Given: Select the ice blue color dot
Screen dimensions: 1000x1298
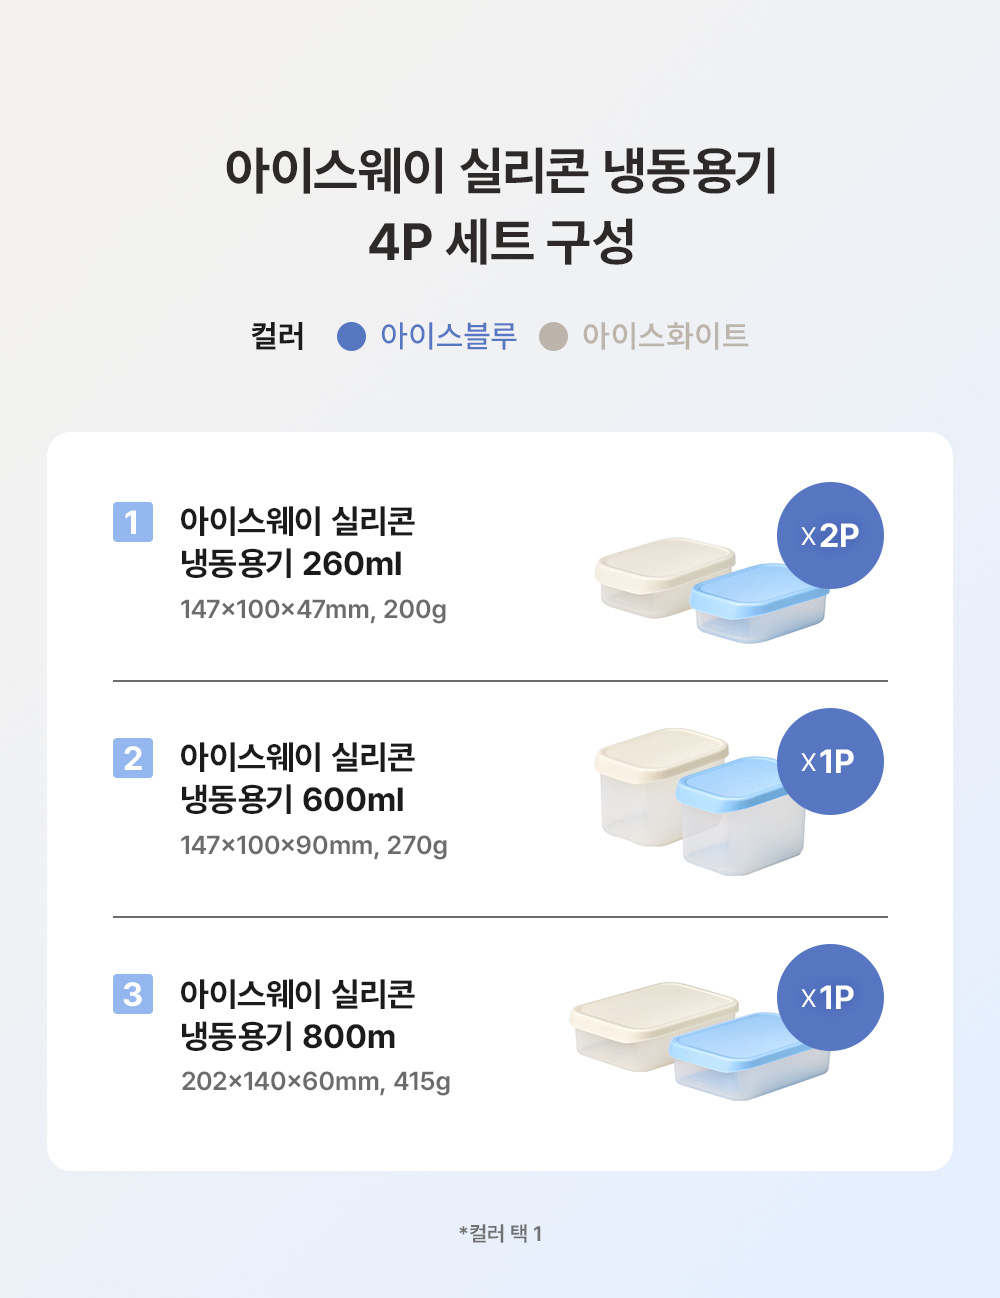Looking at the screenshot, I should [x=352, y=337].
